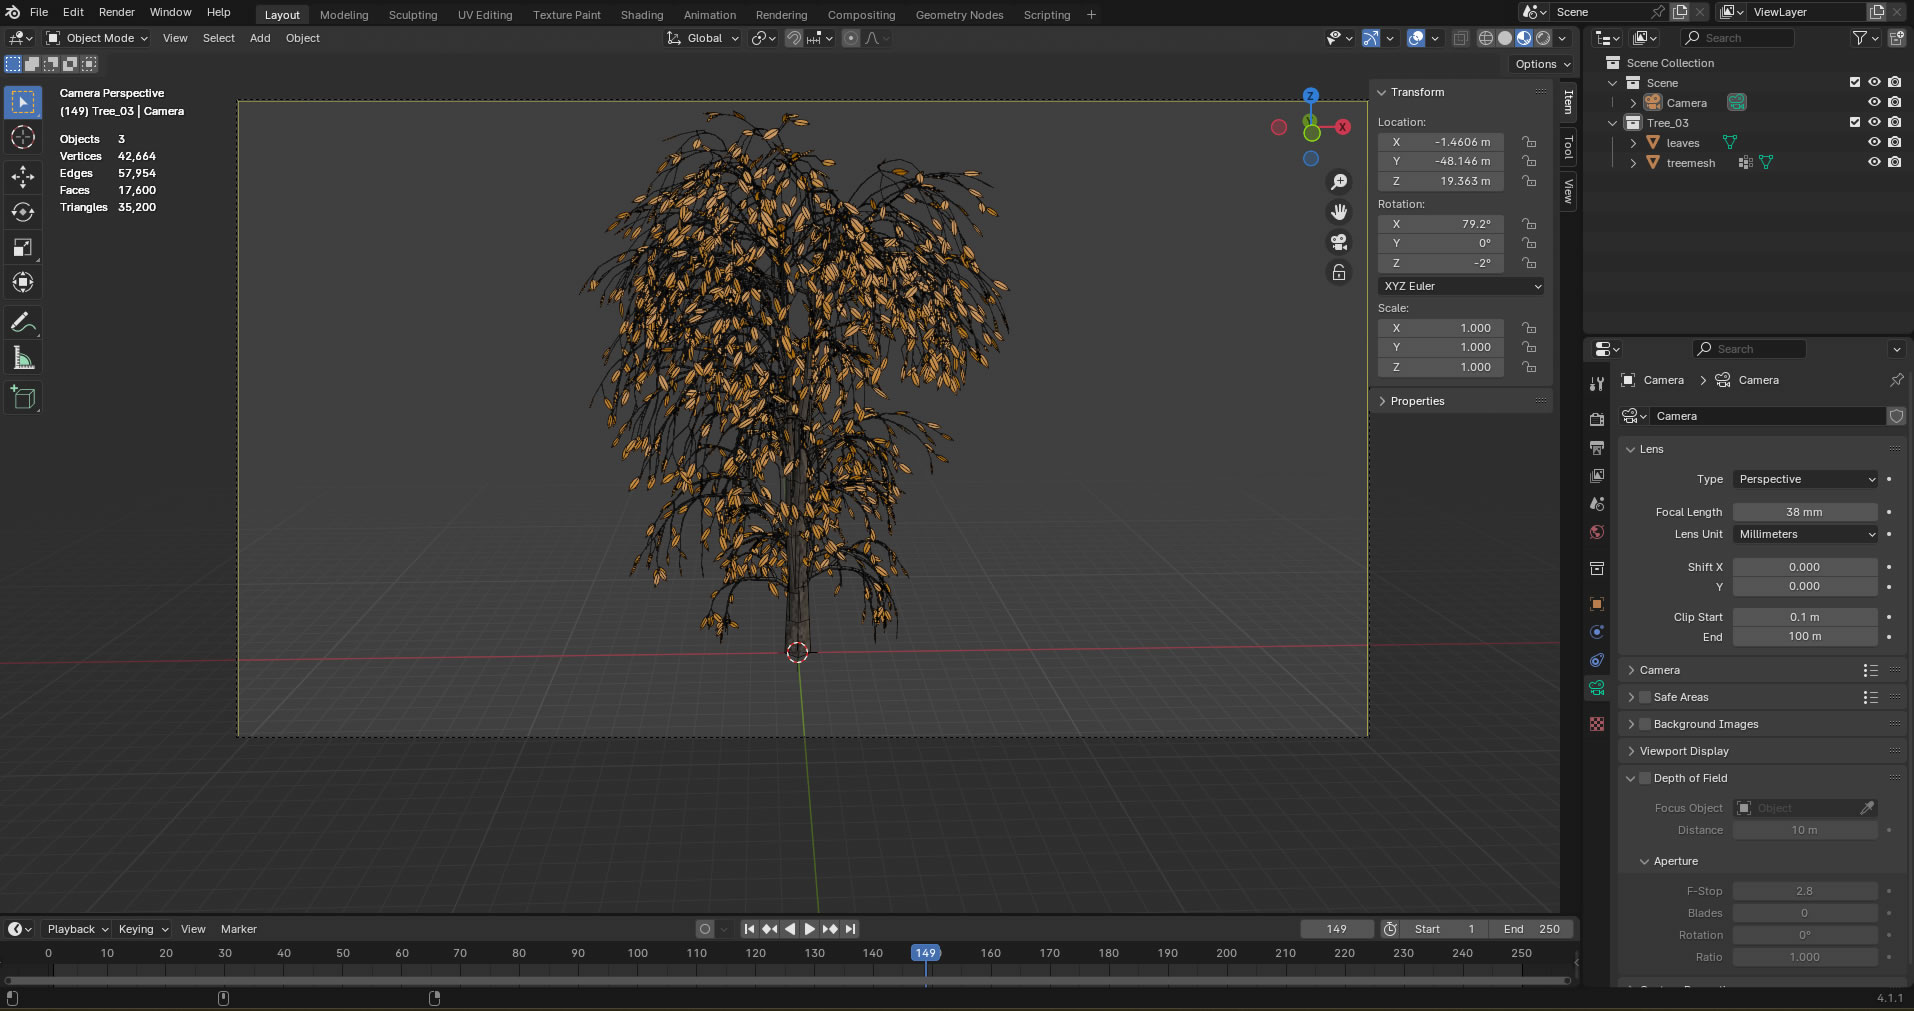Viewport: 1914px width, 1011px height.
Task: Activate the Transform tool
Action: [23, 282]
